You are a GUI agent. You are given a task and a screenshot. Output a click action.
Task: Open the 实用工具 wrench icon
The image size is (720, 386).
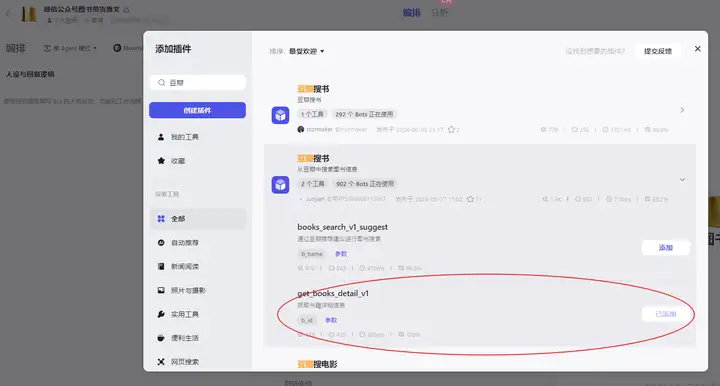point(161,314)
